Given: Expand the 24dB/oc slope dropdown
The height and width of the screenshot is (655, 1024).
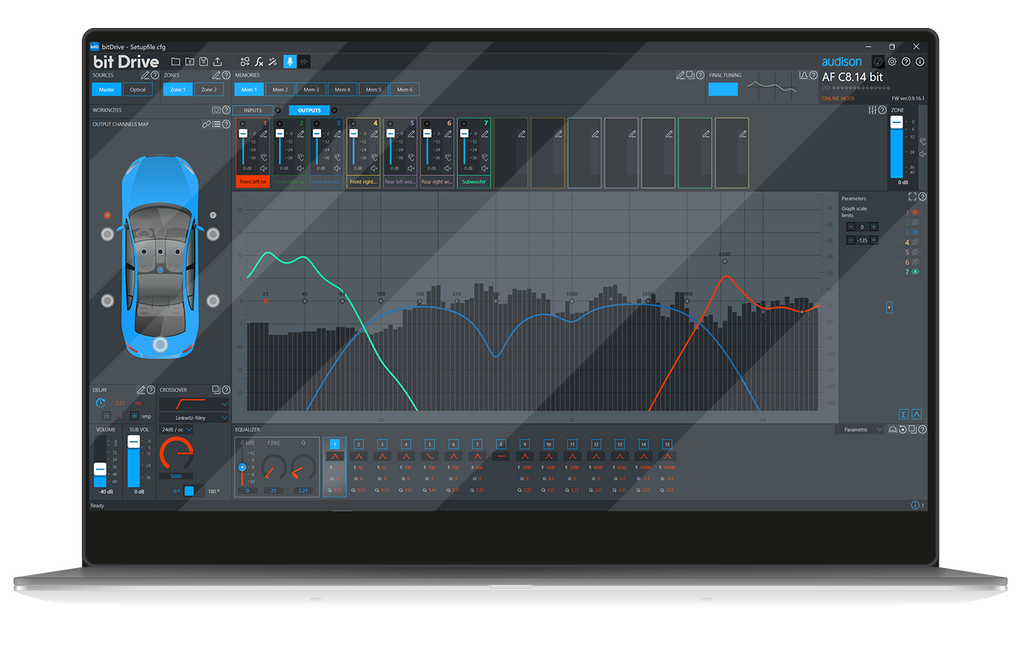Looking at the screenshot, I should [x=177, y=430].
